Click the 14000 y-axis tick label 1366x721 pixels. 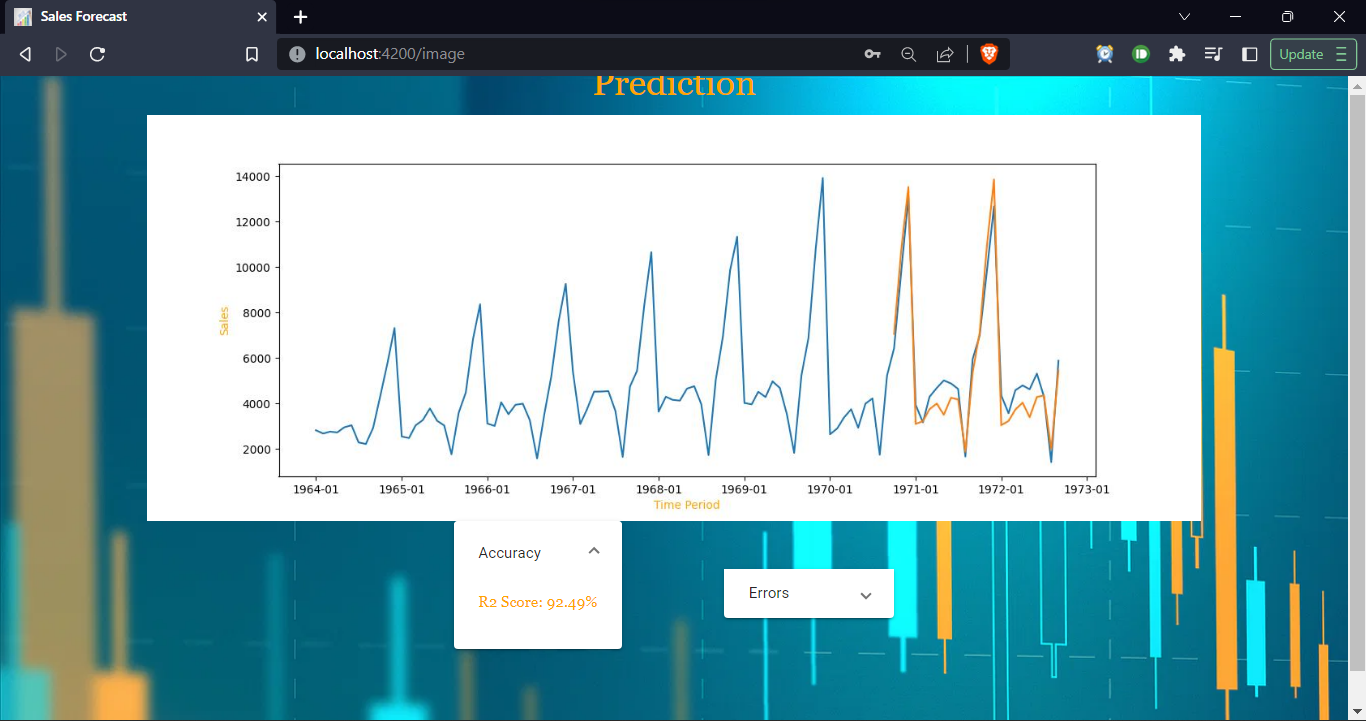click(x=254, y=177)
